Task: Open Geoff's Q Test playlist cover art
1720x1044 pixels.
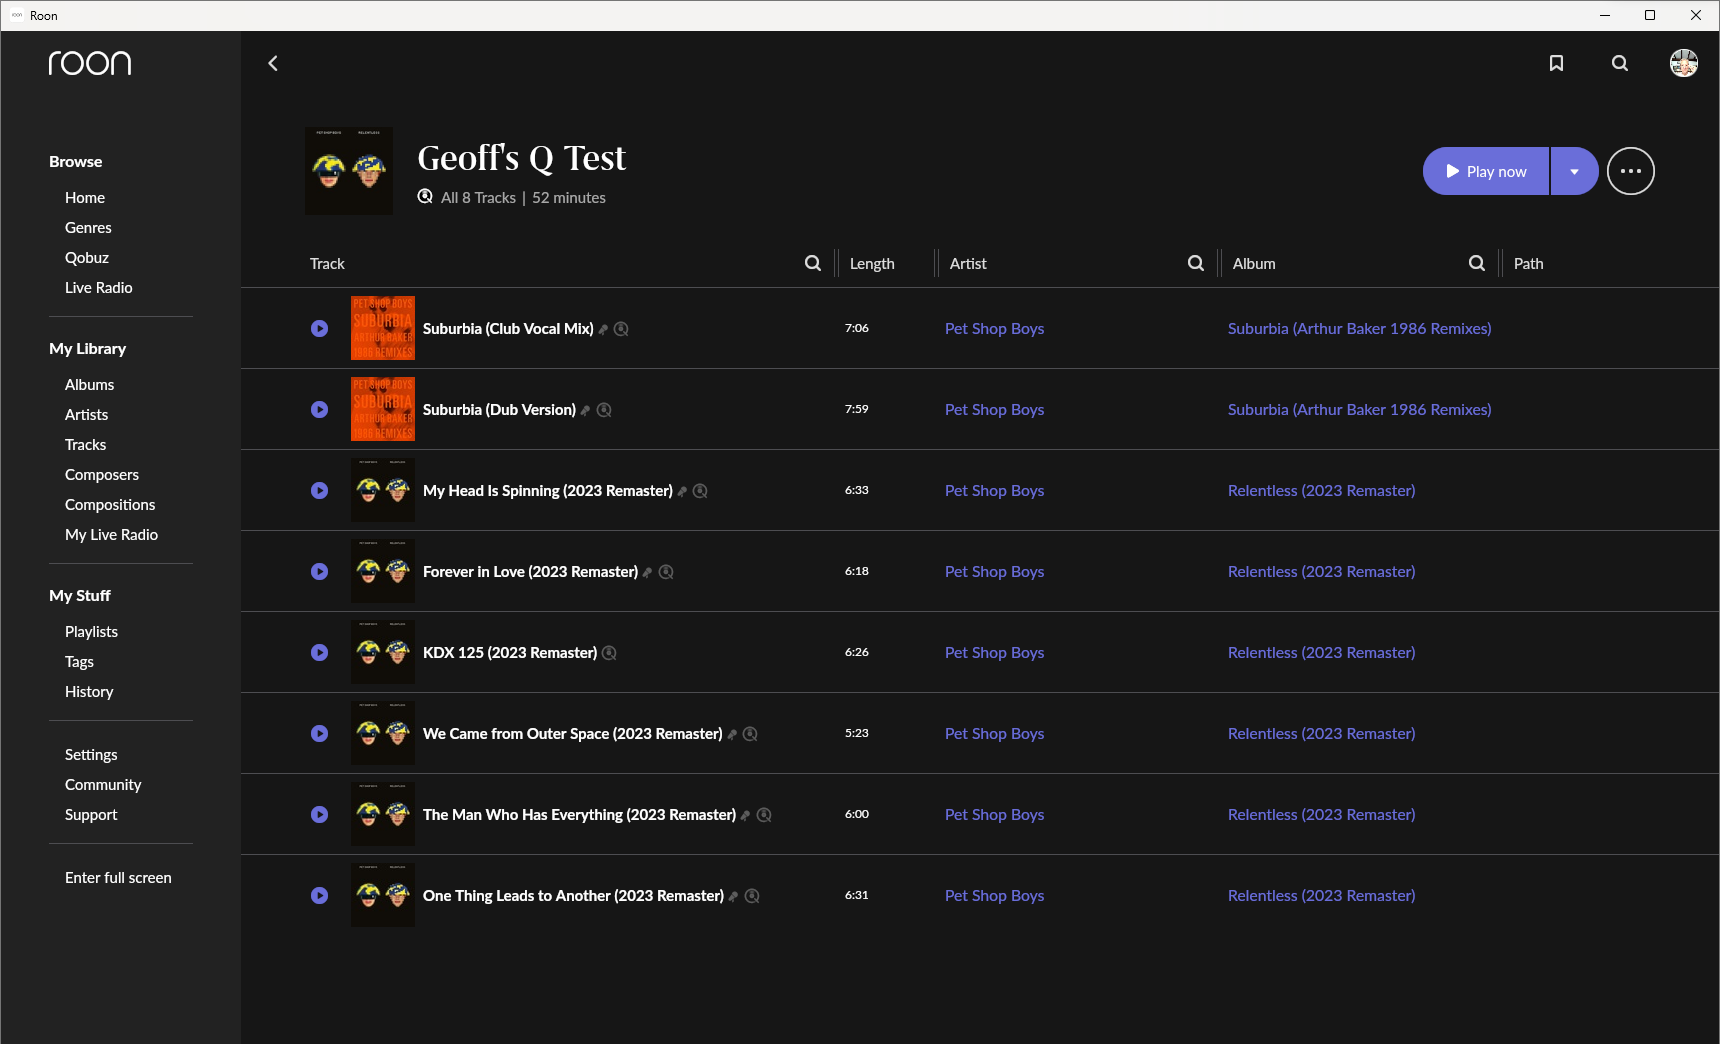Action: 349,171
